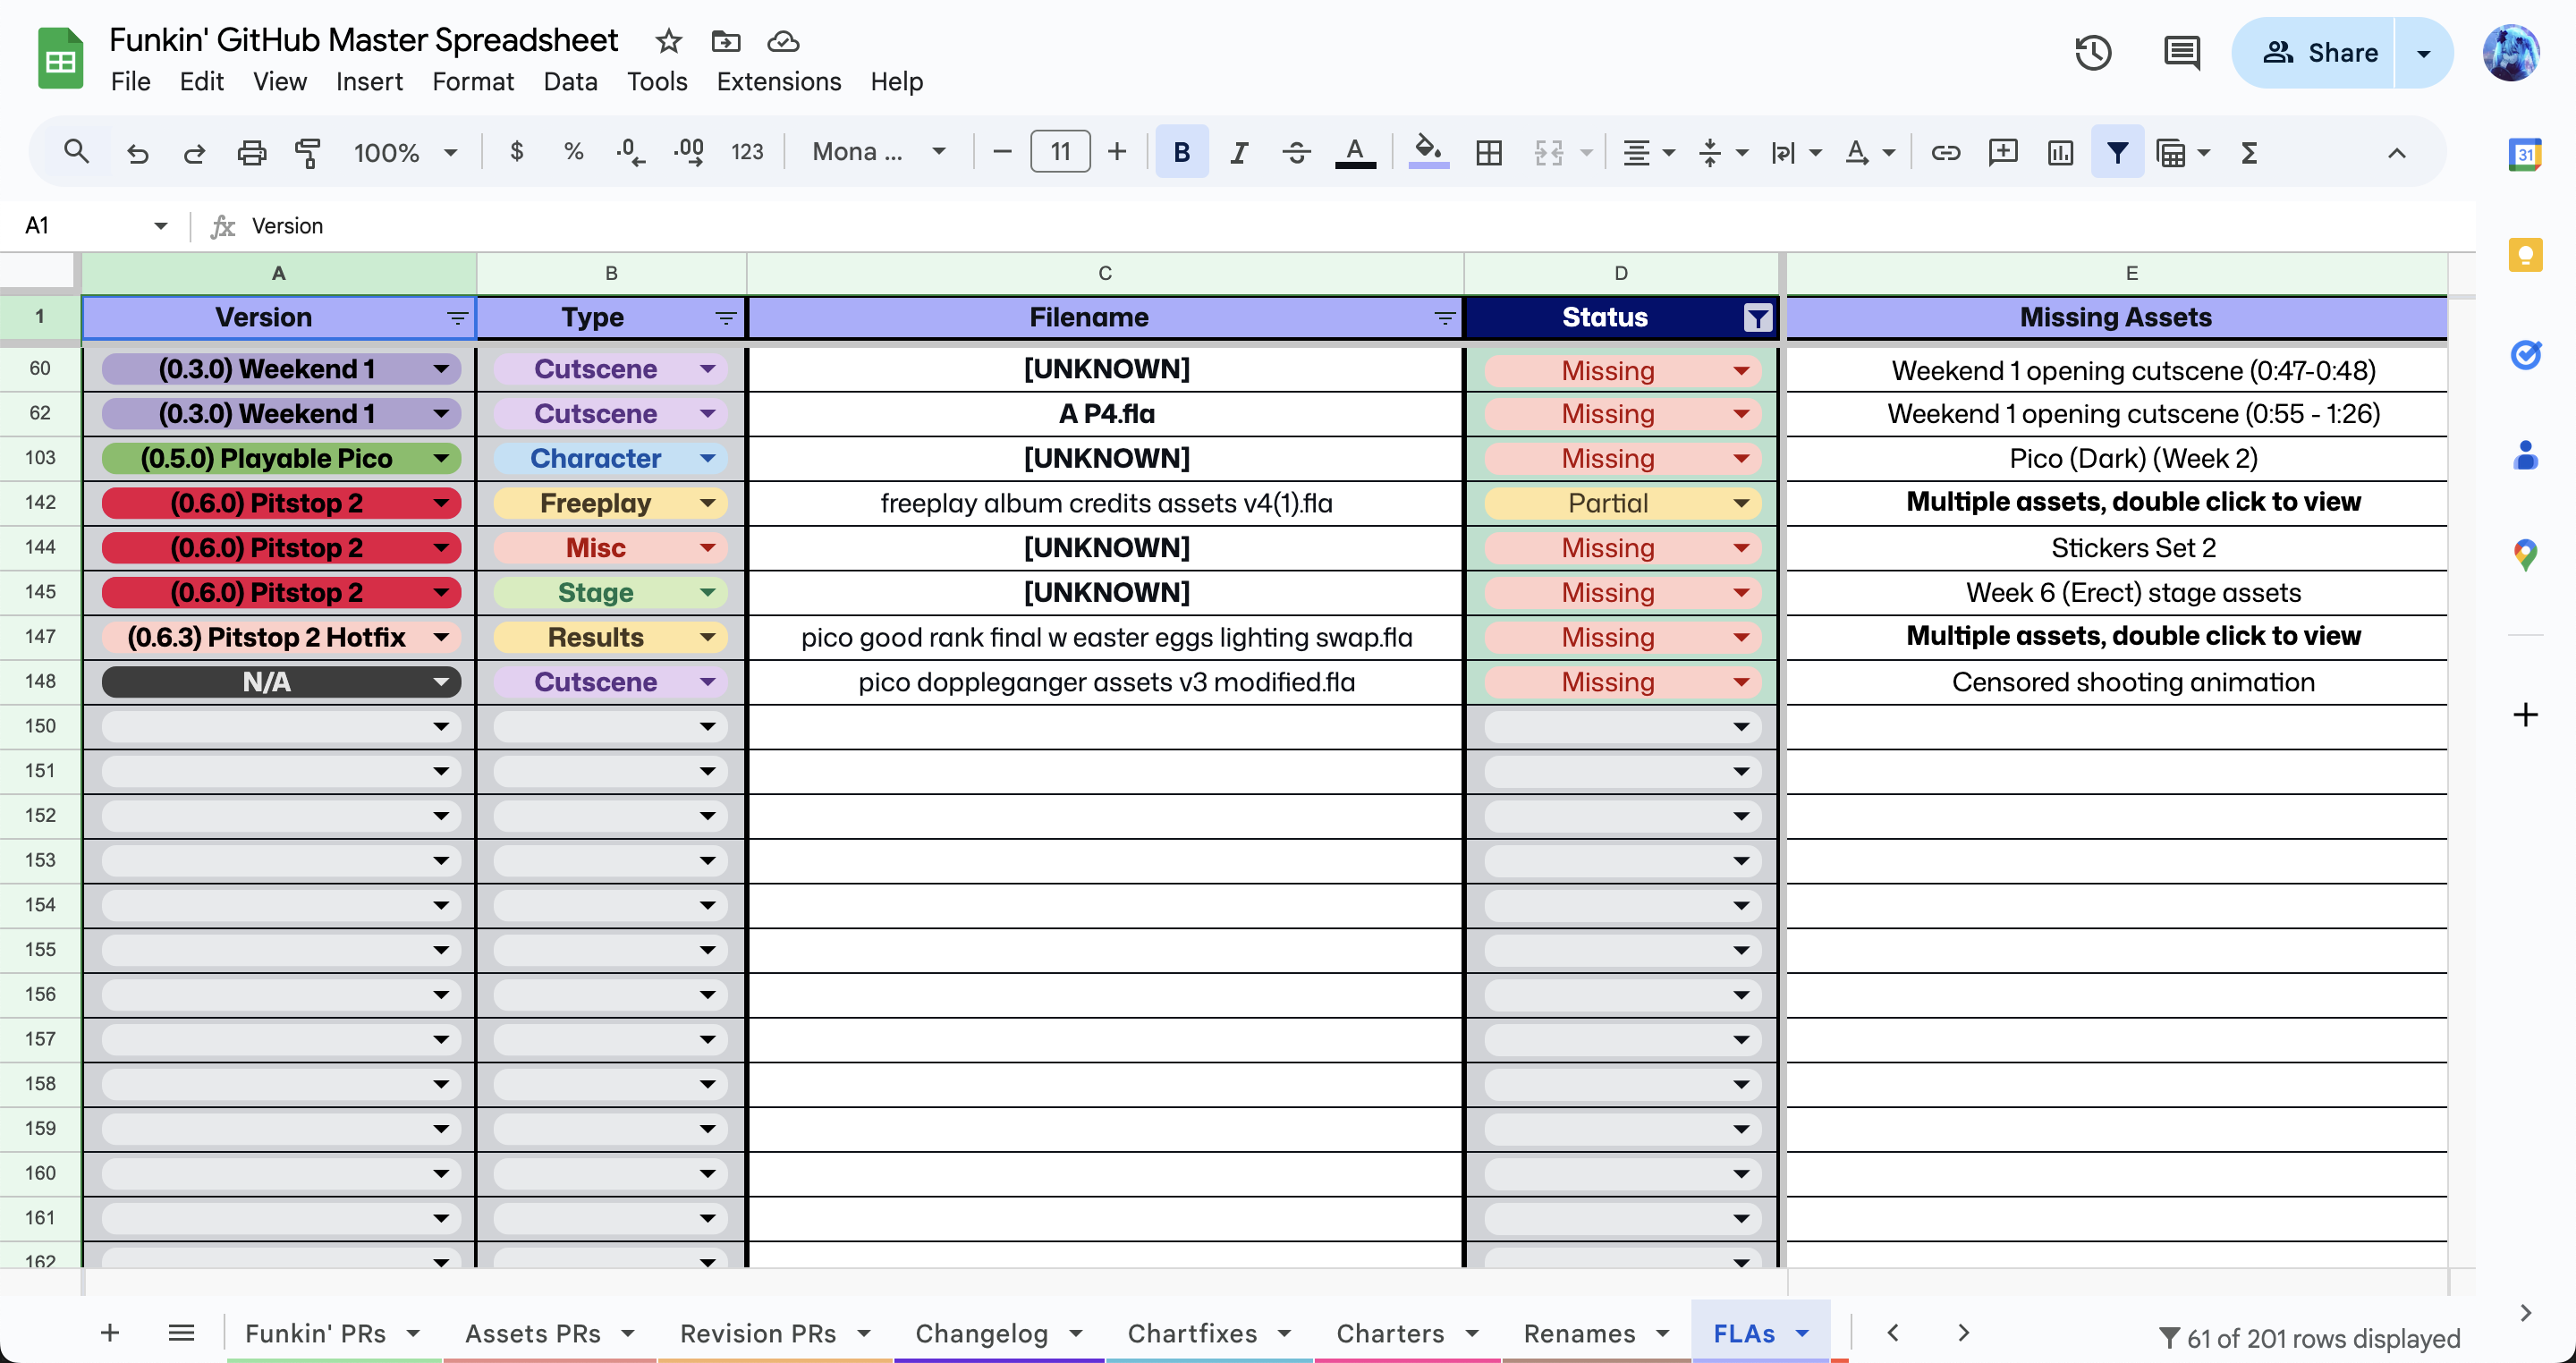Open Freeplay type dropdown
Screen dimensions: 2576x1363
point(708,503)
